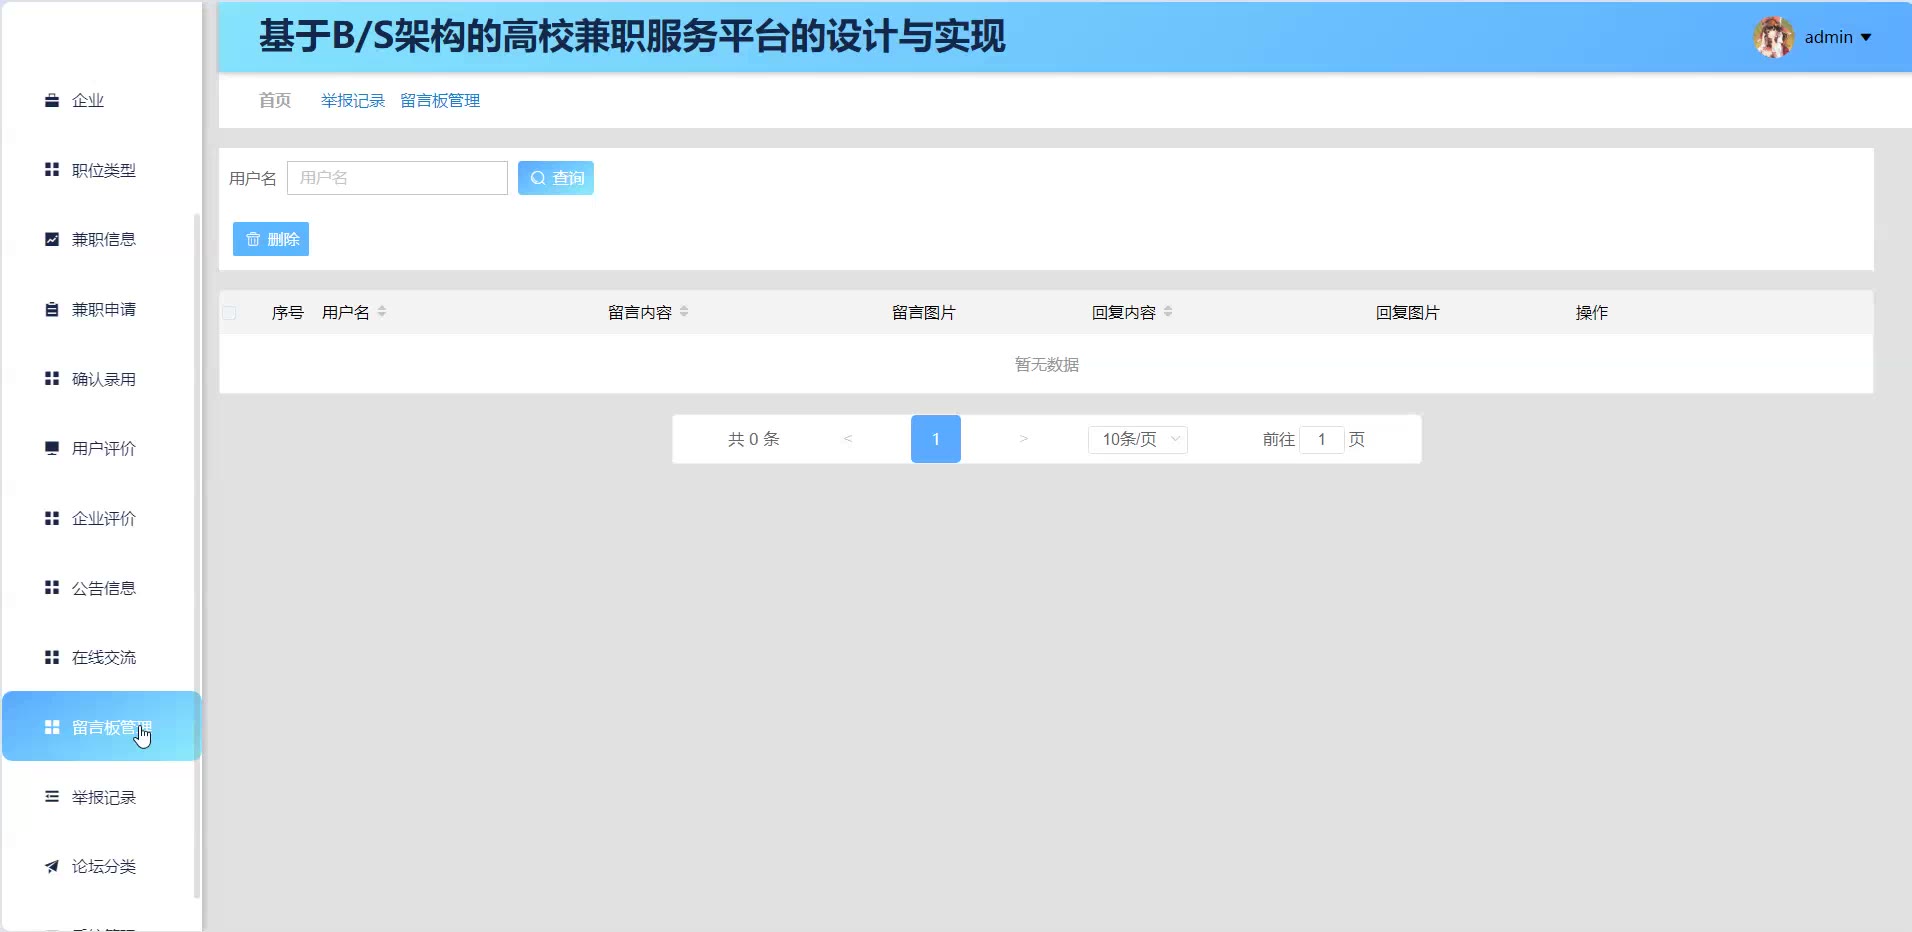
Task: Click the clipboard icon next to 兼职申请
Action: [52, 309]
